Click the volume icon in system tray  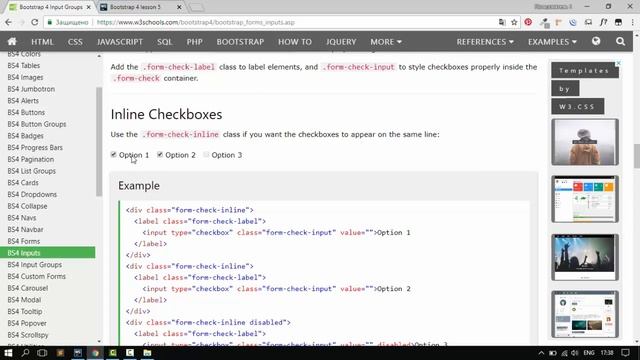575,353
